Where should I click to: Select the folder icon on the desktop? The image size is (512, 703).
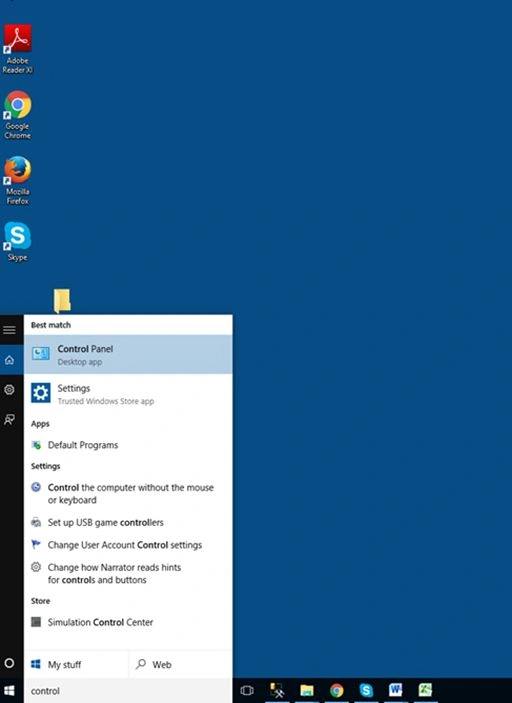point(62,300)
